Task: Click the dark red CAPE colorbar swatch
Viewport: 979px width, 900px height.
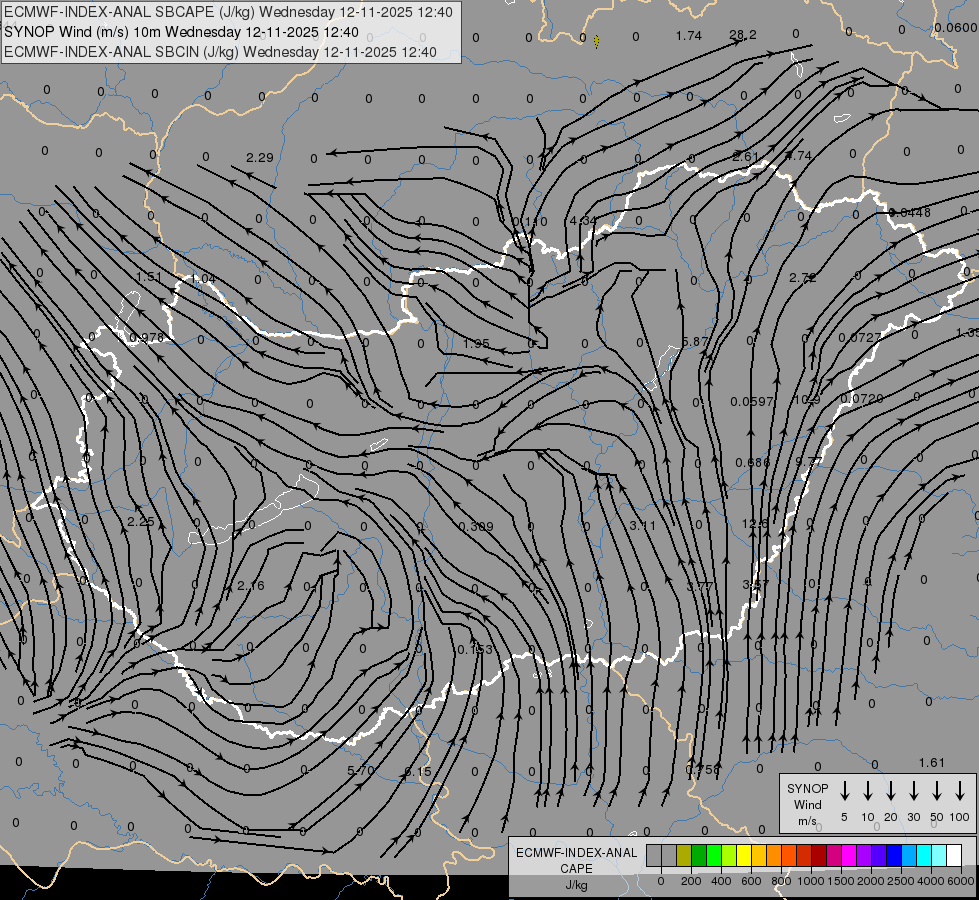Action: 819,855
